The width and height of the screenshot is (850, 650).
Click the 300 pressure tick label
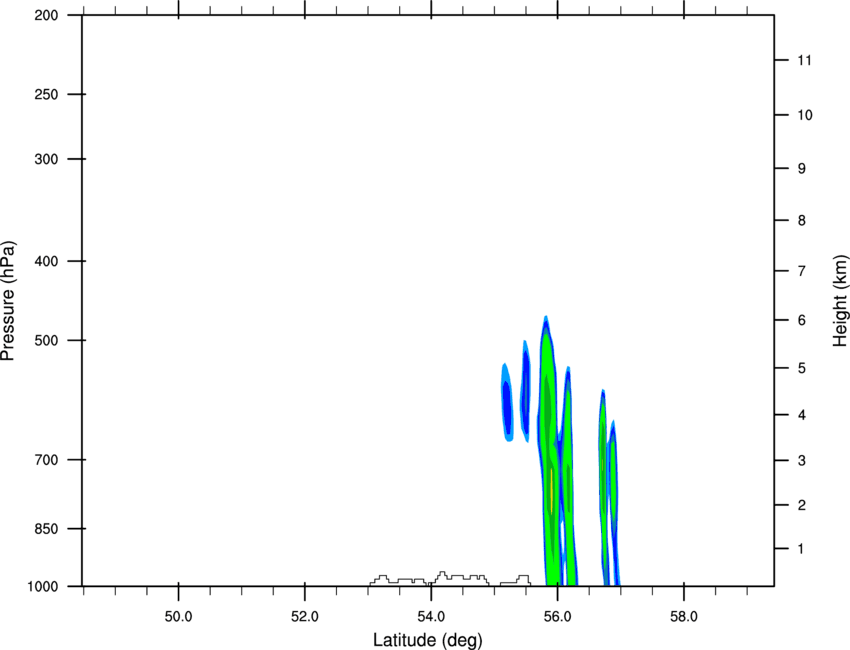pyautogui.click(x=46, y=159)
